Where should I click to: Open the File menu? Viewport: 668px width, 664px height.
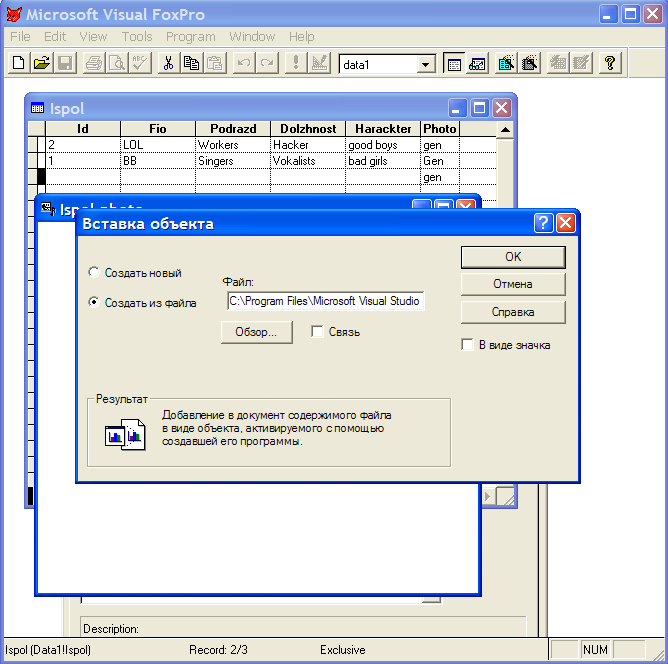pos(20,37)
